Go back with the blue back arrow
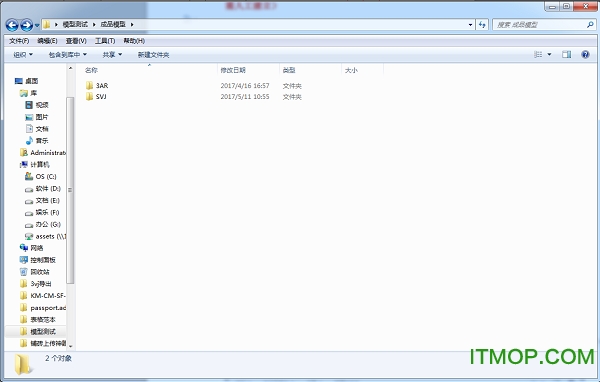Viewport: 600px width, 382px height. pos(12,25)
